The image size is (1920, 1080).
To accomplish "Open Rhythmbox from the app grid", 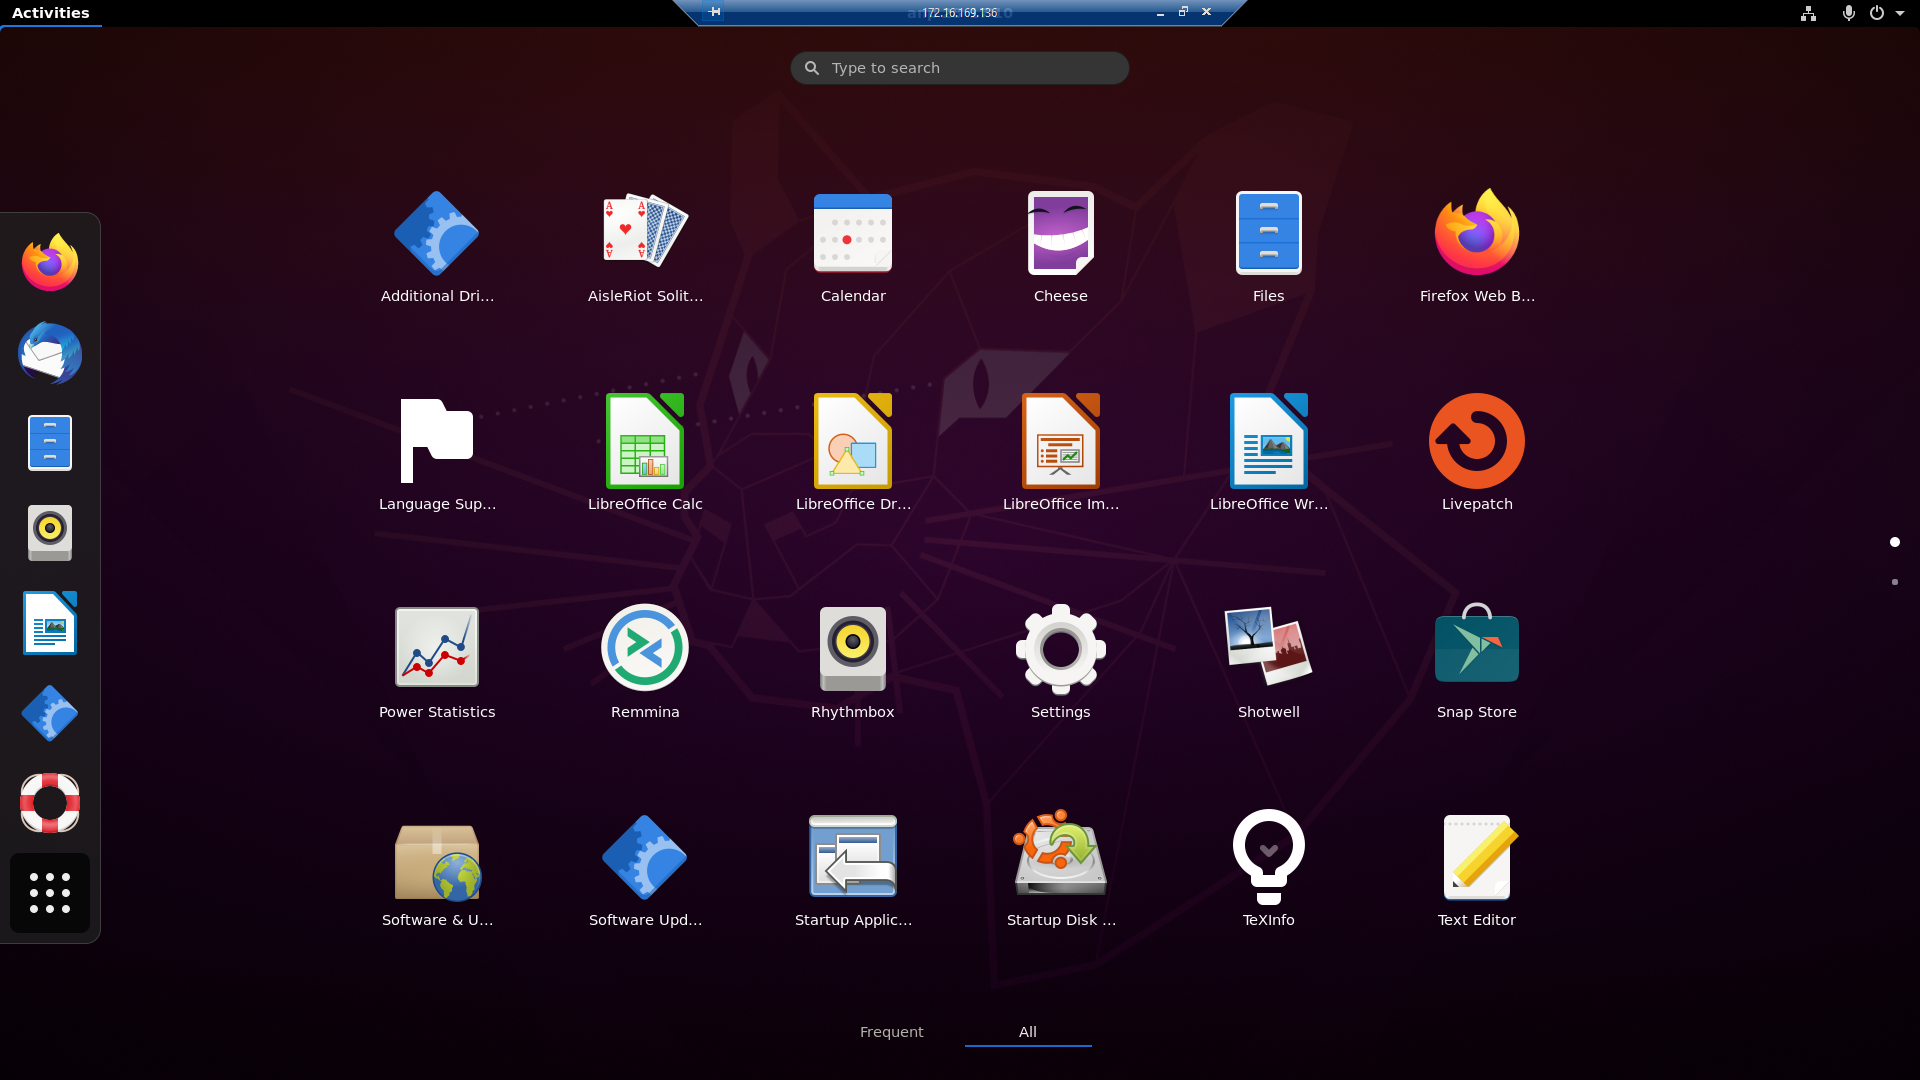I will pyautogui.click(x=853, y=663).
